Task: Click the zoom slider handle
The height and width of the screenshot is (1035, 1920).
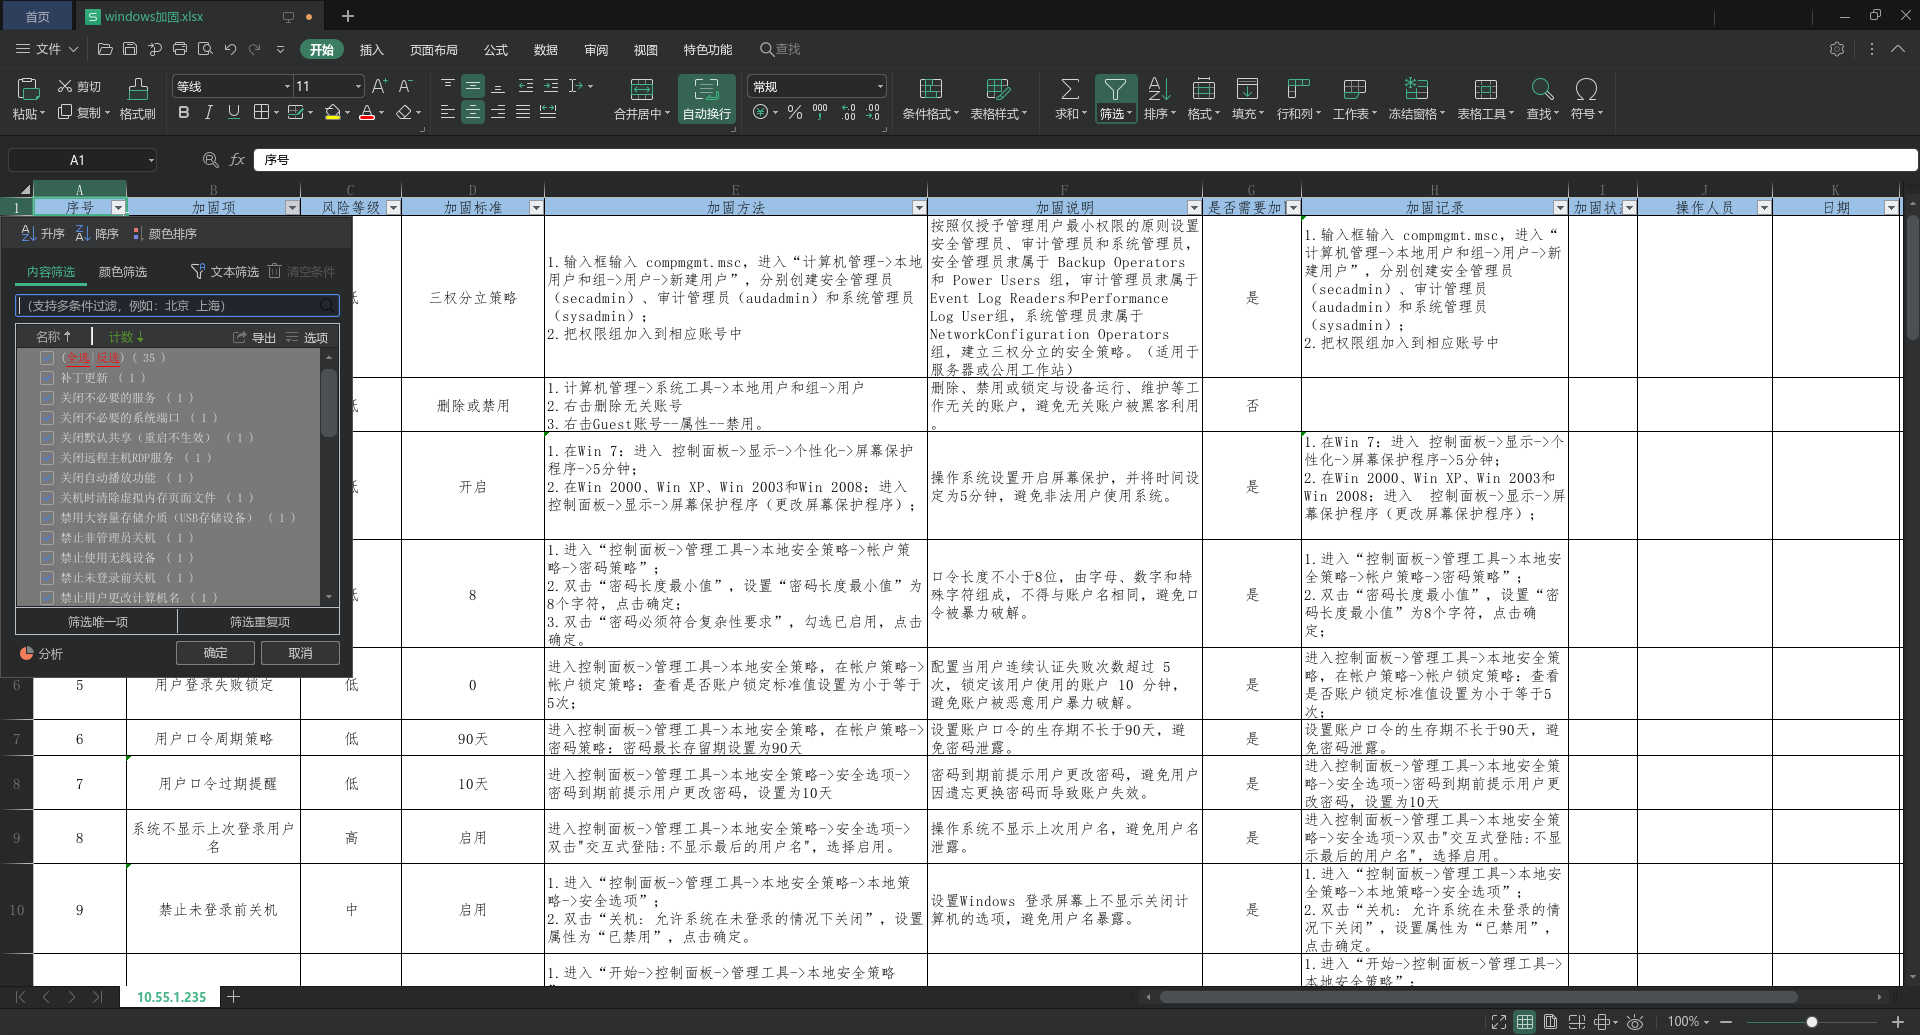Action: click(x=1811, y=1022)
